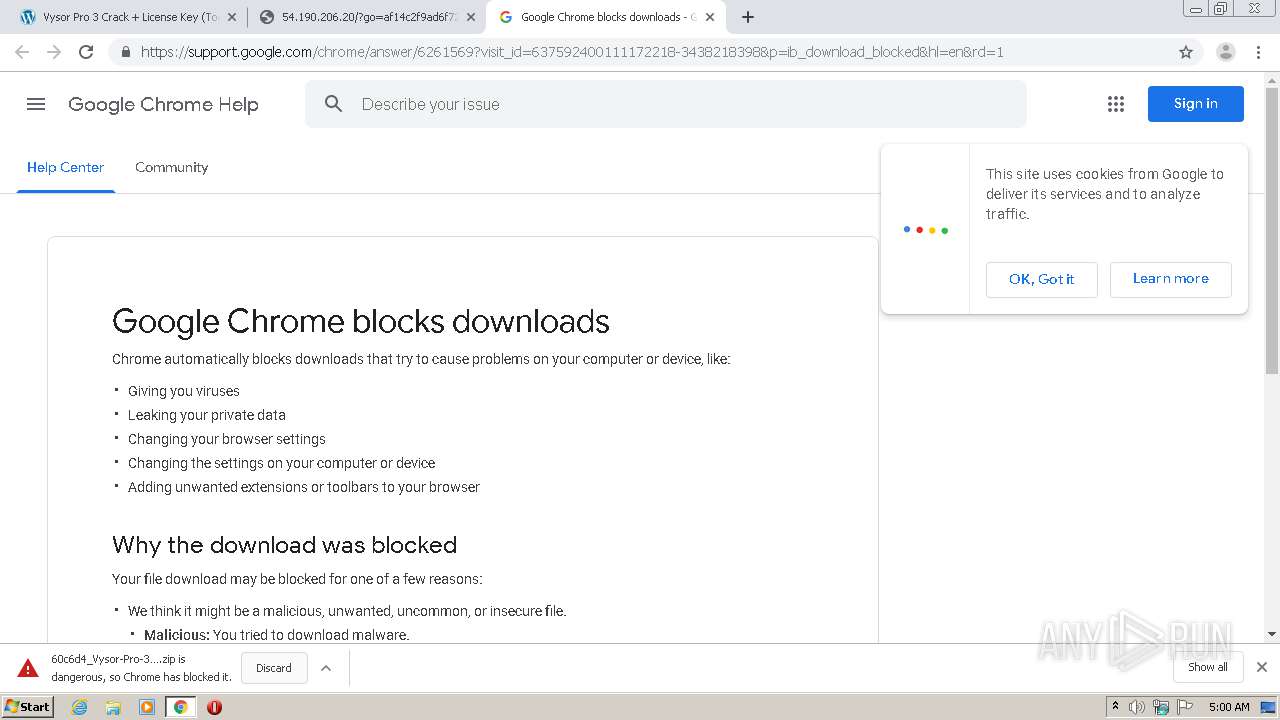Go forward using the browser forward arrow
Screen dimensions: 1280x720
point(54,52)
